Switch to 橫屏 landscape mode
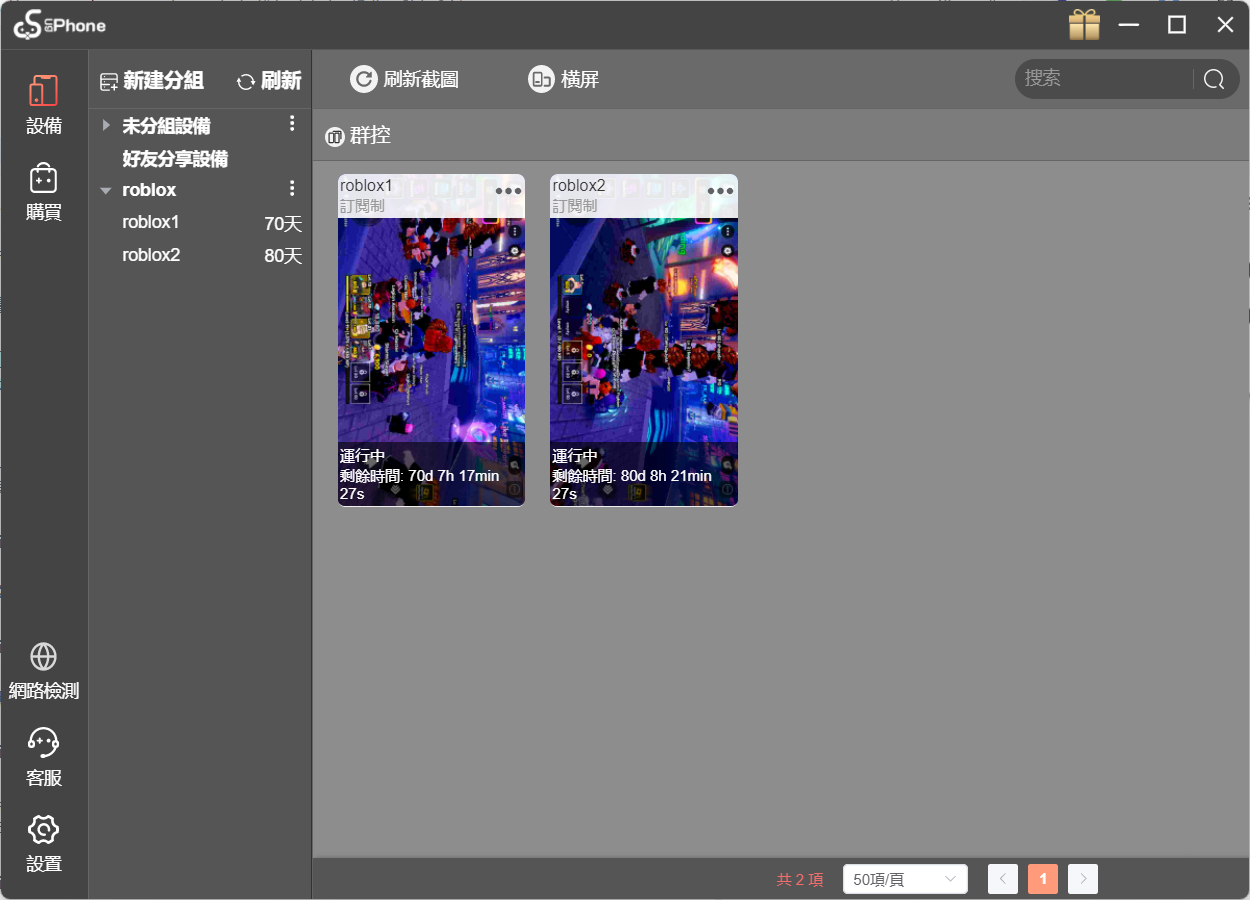The image size is (1250, 900). point(563,79)
